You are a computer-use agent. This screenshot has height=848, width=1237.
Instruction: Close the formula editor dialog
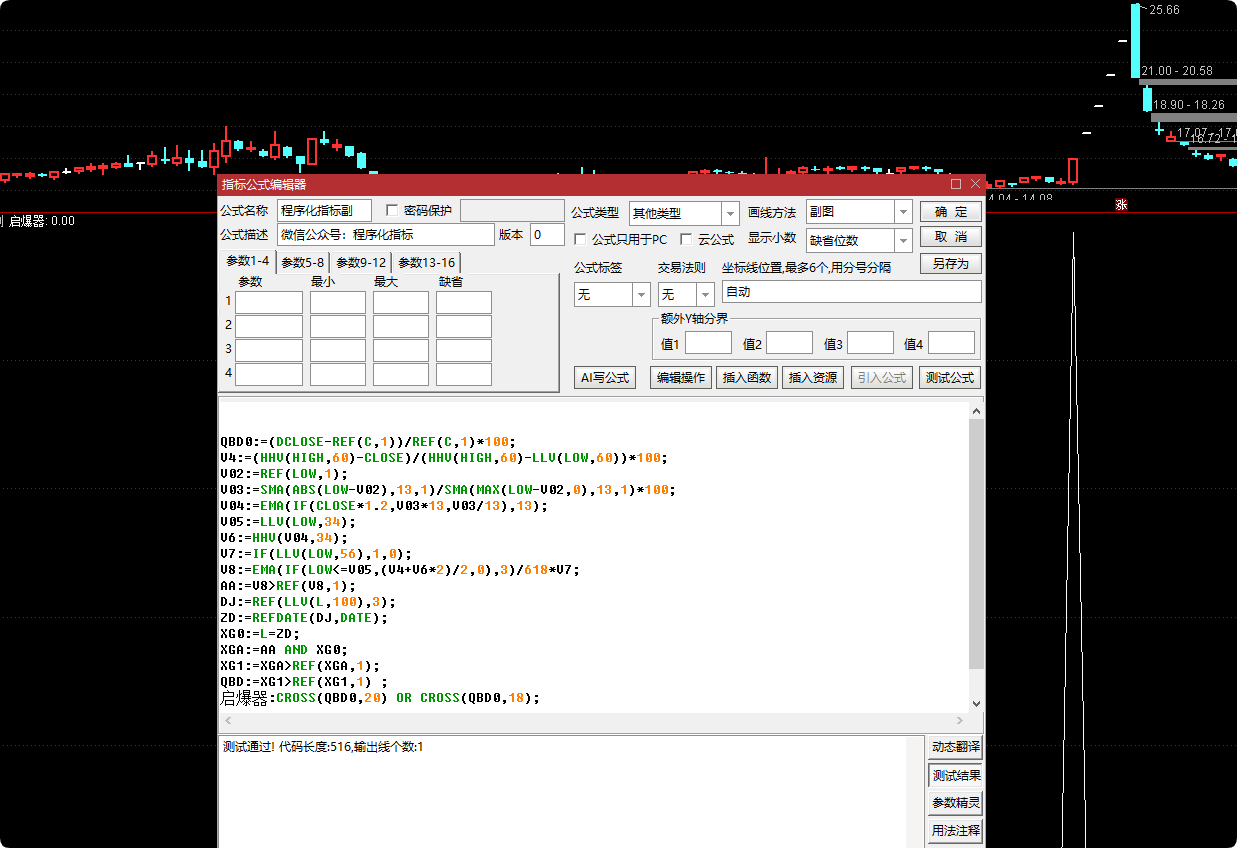(976, 184)
